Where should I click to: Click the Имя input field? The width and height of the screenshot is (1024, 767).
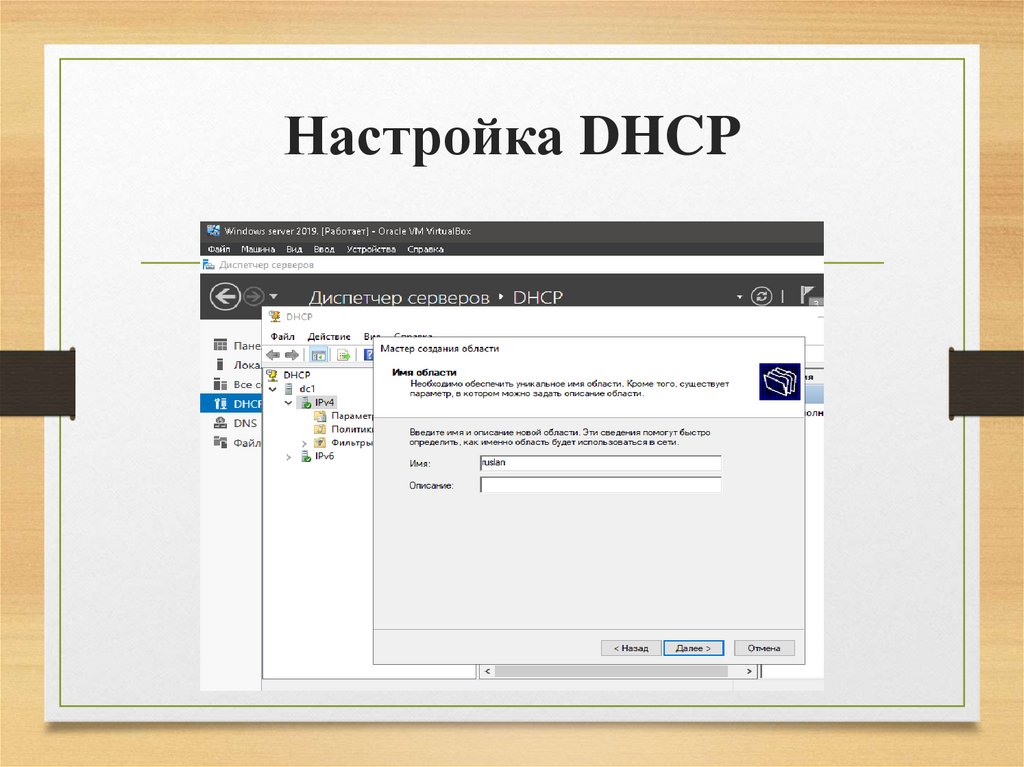601,463
